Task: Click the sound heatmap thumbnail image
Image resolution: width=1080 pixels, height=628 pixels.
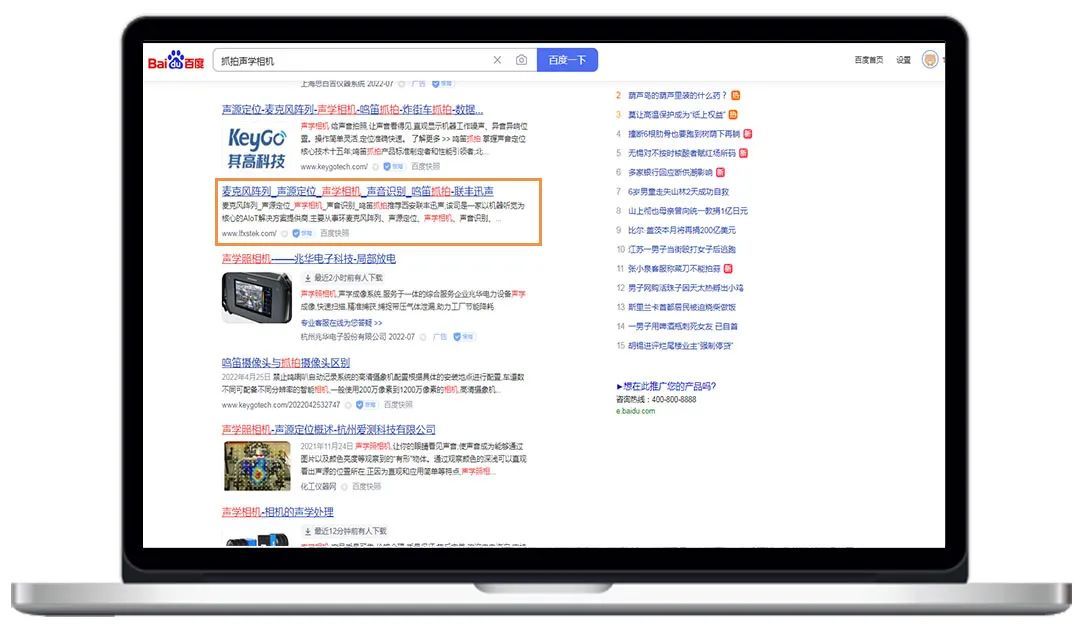Action: 257,465
